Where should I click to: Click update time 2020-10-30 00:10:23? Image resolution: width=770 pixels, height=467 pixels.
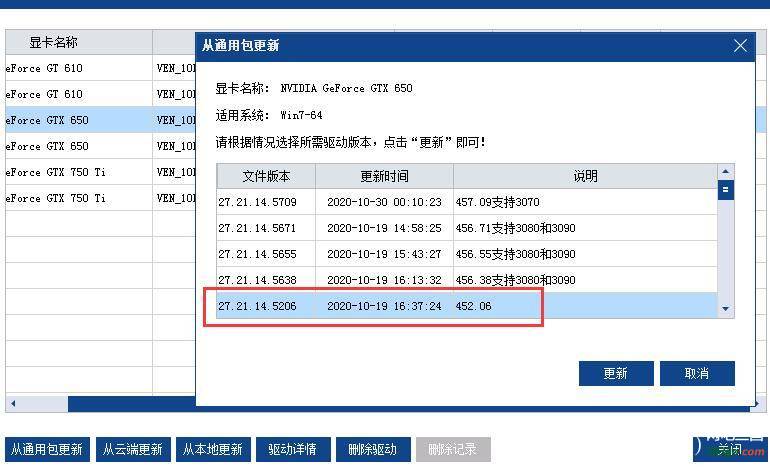point(384,202)
